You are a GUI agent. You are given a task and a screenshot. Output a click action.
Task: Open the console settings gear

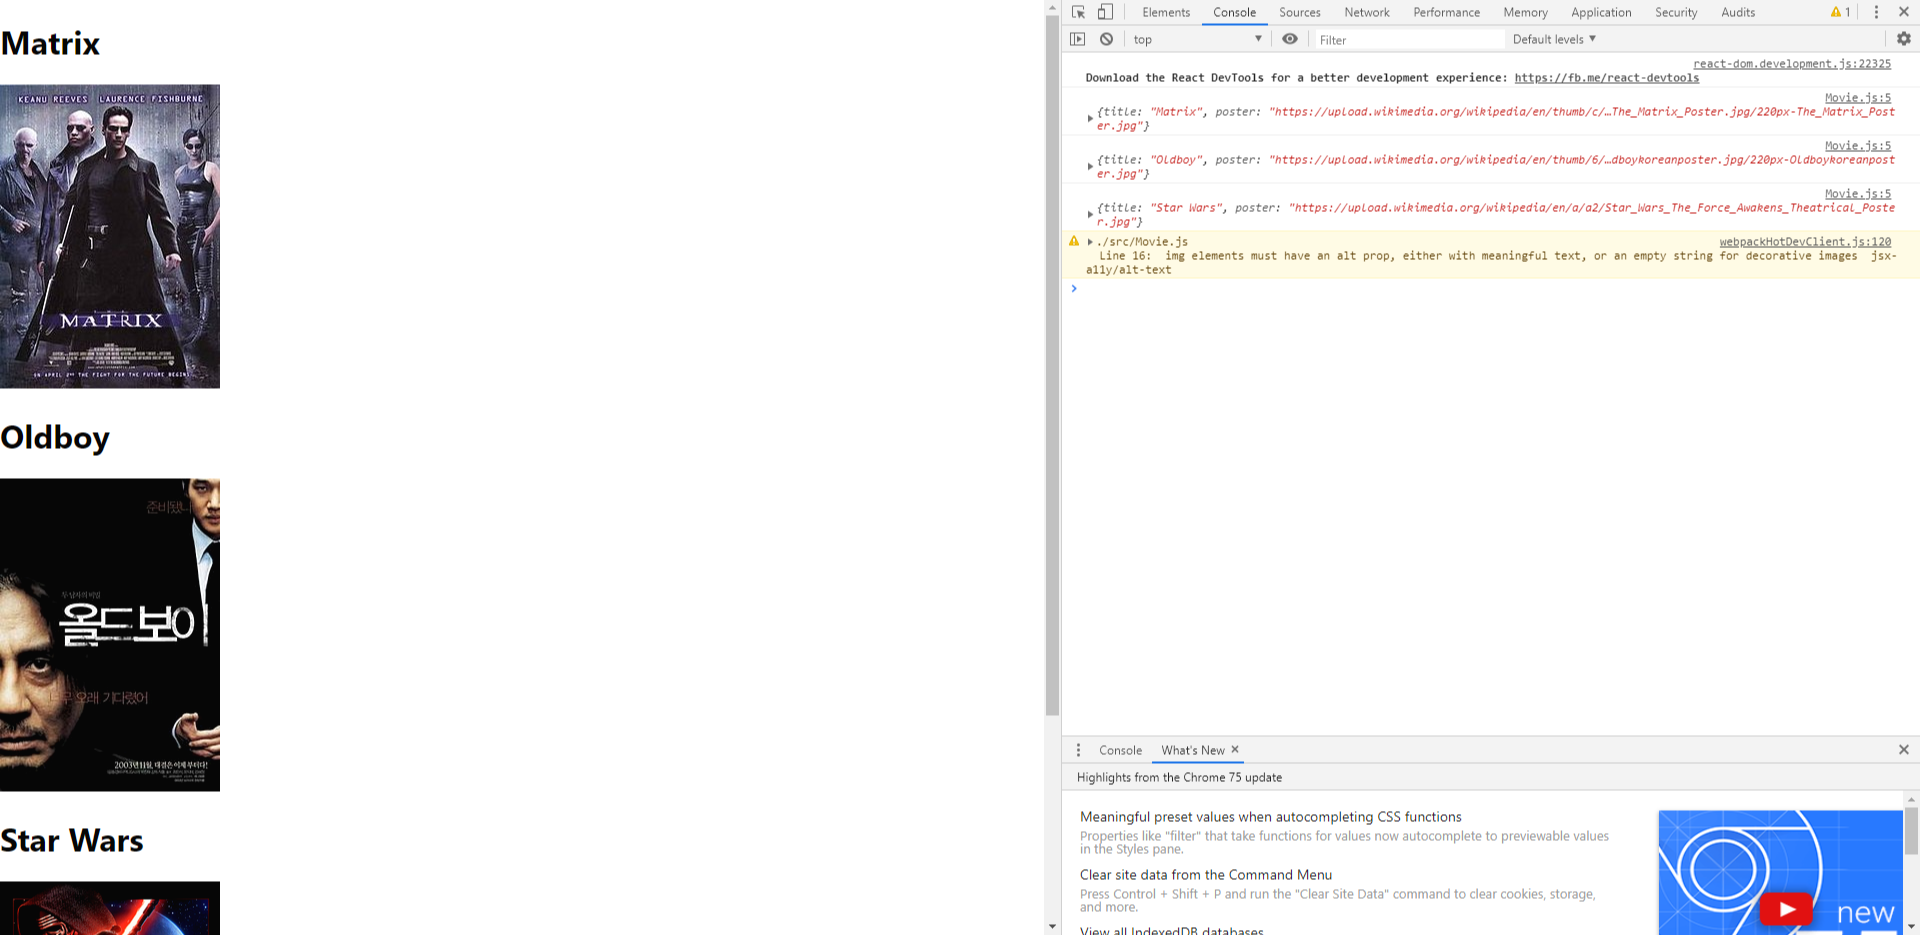click(x=1904, y=39)
